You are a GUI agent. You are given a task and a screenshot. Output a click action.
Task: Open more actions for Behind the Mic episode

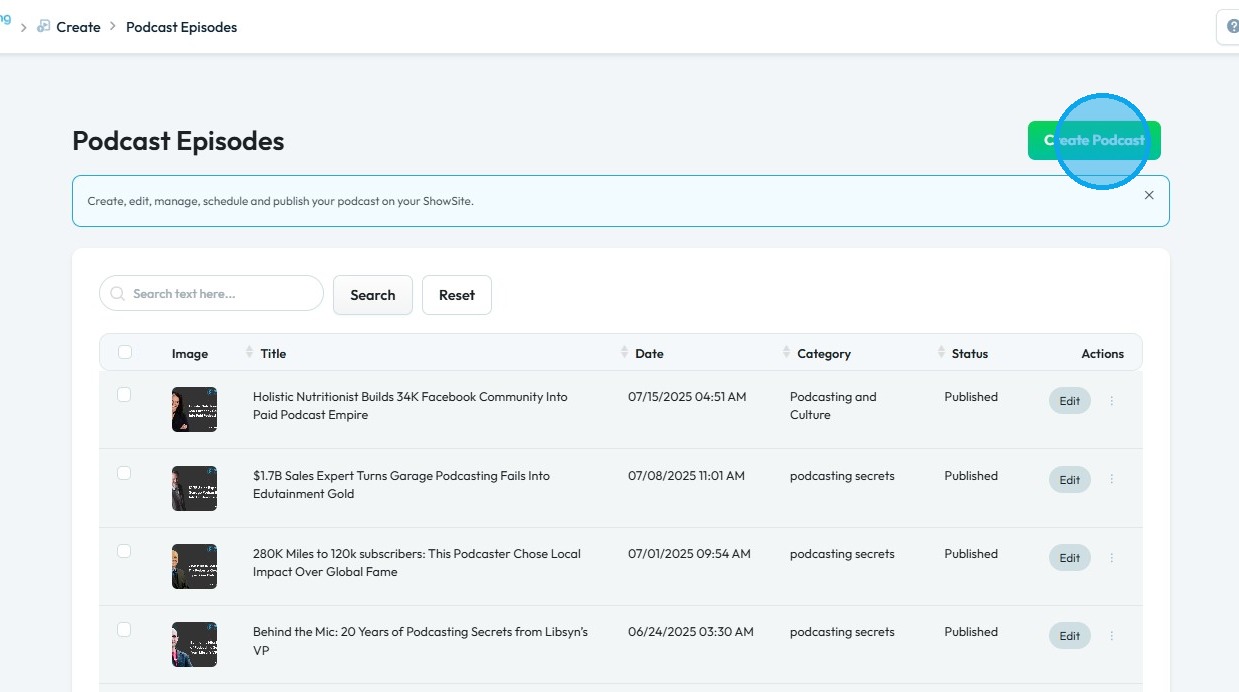(x=1112, y=636)
